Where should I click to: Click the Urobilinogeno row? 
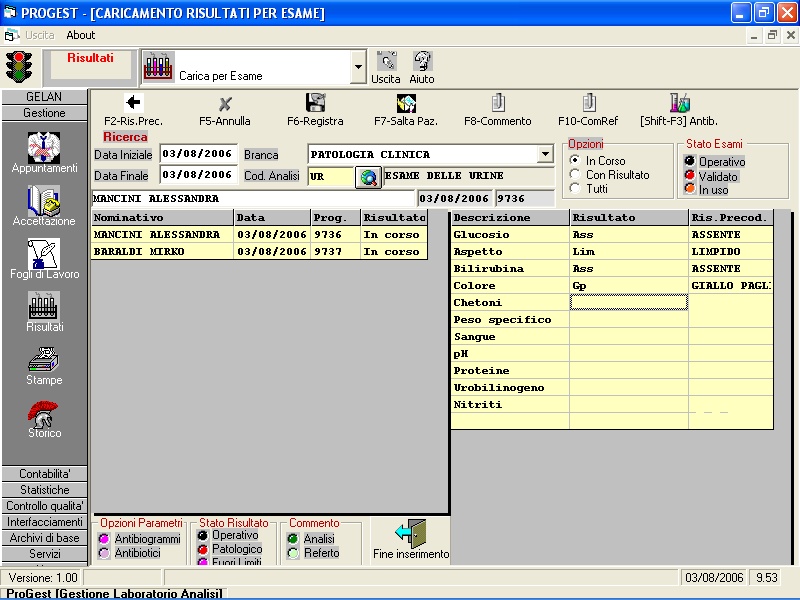coord(612,388)
